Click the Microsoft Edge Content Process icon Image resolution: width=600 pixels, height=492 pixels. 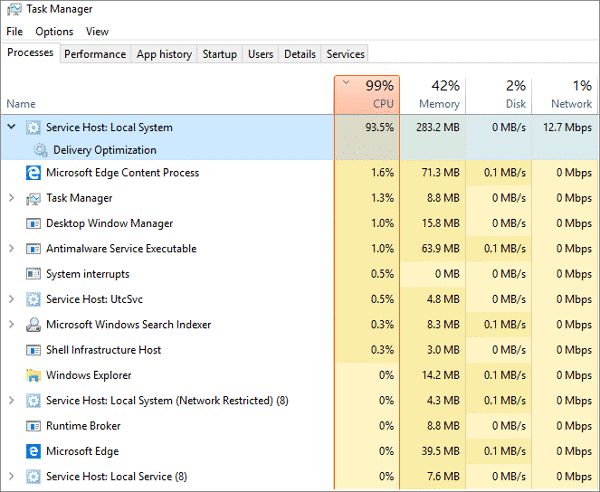[33, 173]
